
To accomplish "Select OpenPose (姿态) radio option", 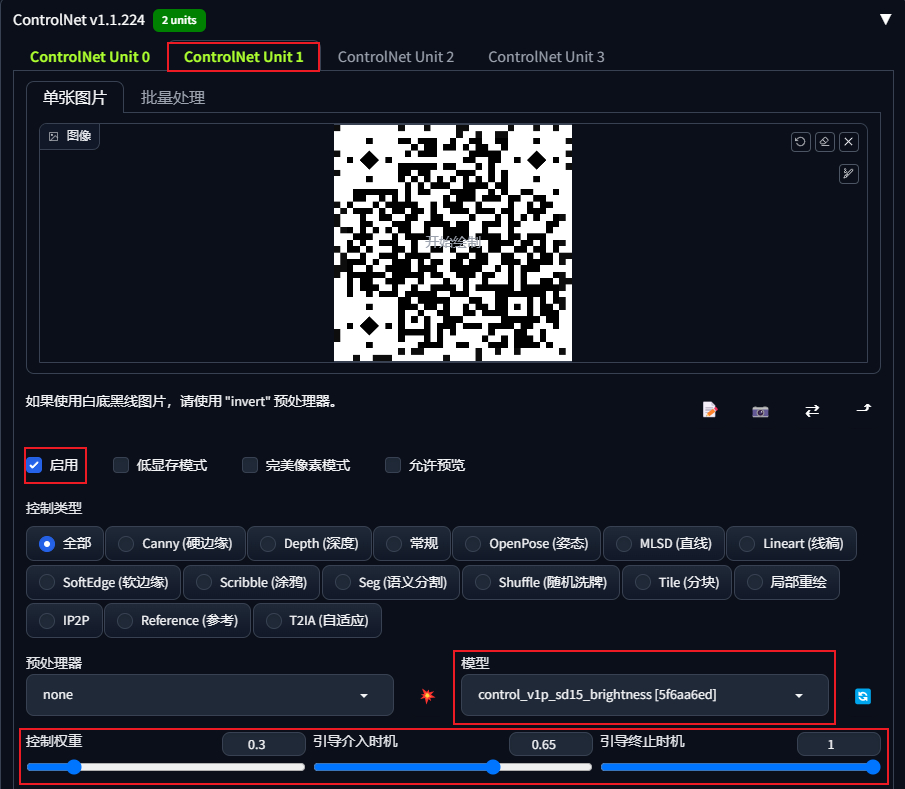I will pyautogui.click(x=526, y=544).
